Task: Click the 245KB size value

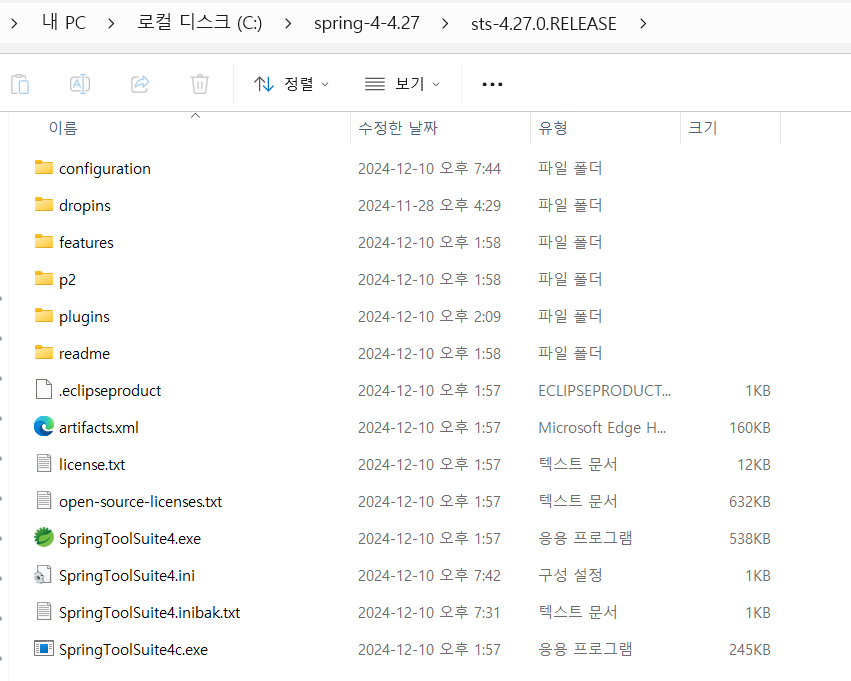Action: (750, 650)
